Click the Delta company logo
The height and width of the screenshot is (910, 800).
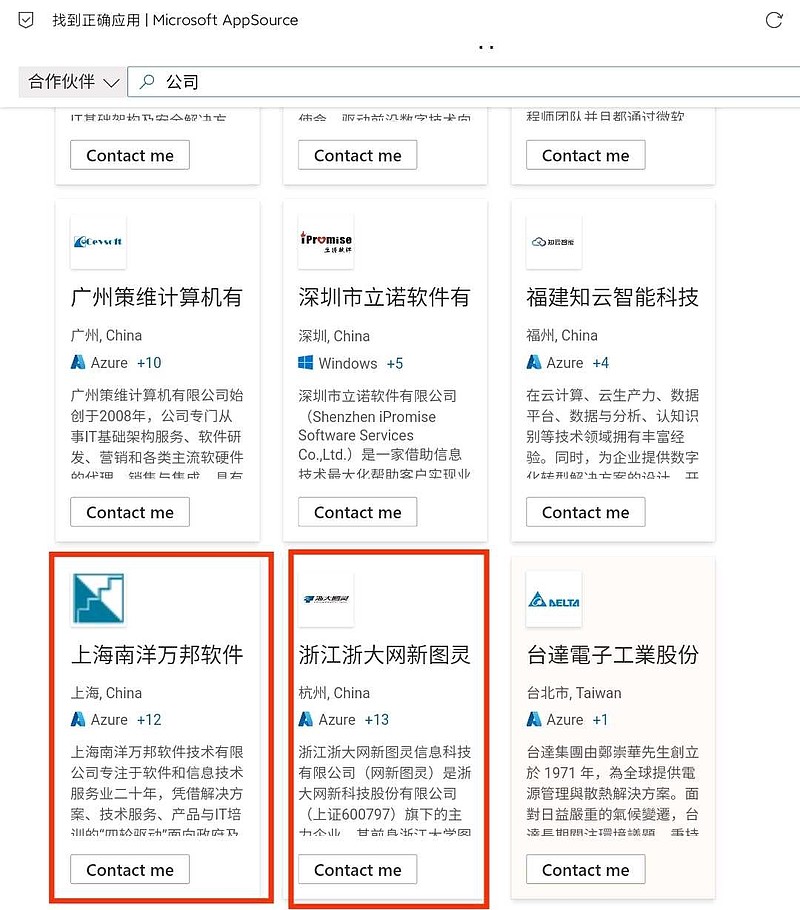tap(553, 599)
